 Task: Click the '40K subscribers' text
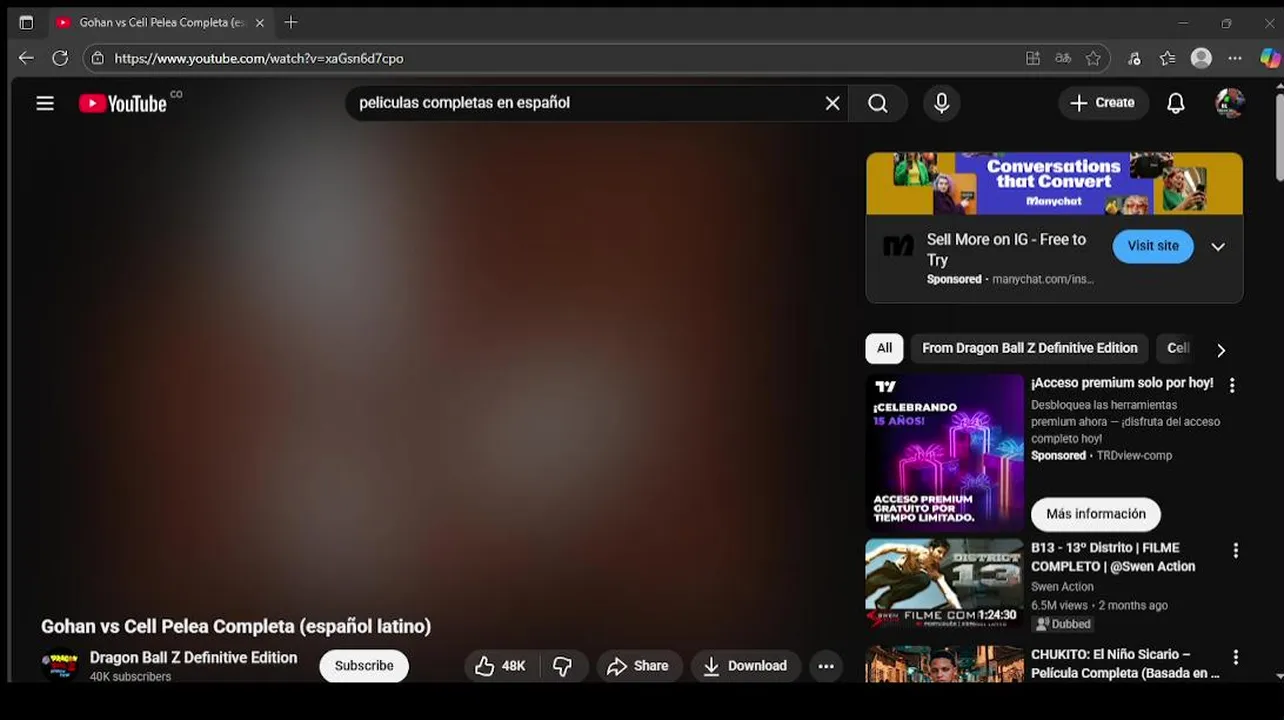[130, 677]
